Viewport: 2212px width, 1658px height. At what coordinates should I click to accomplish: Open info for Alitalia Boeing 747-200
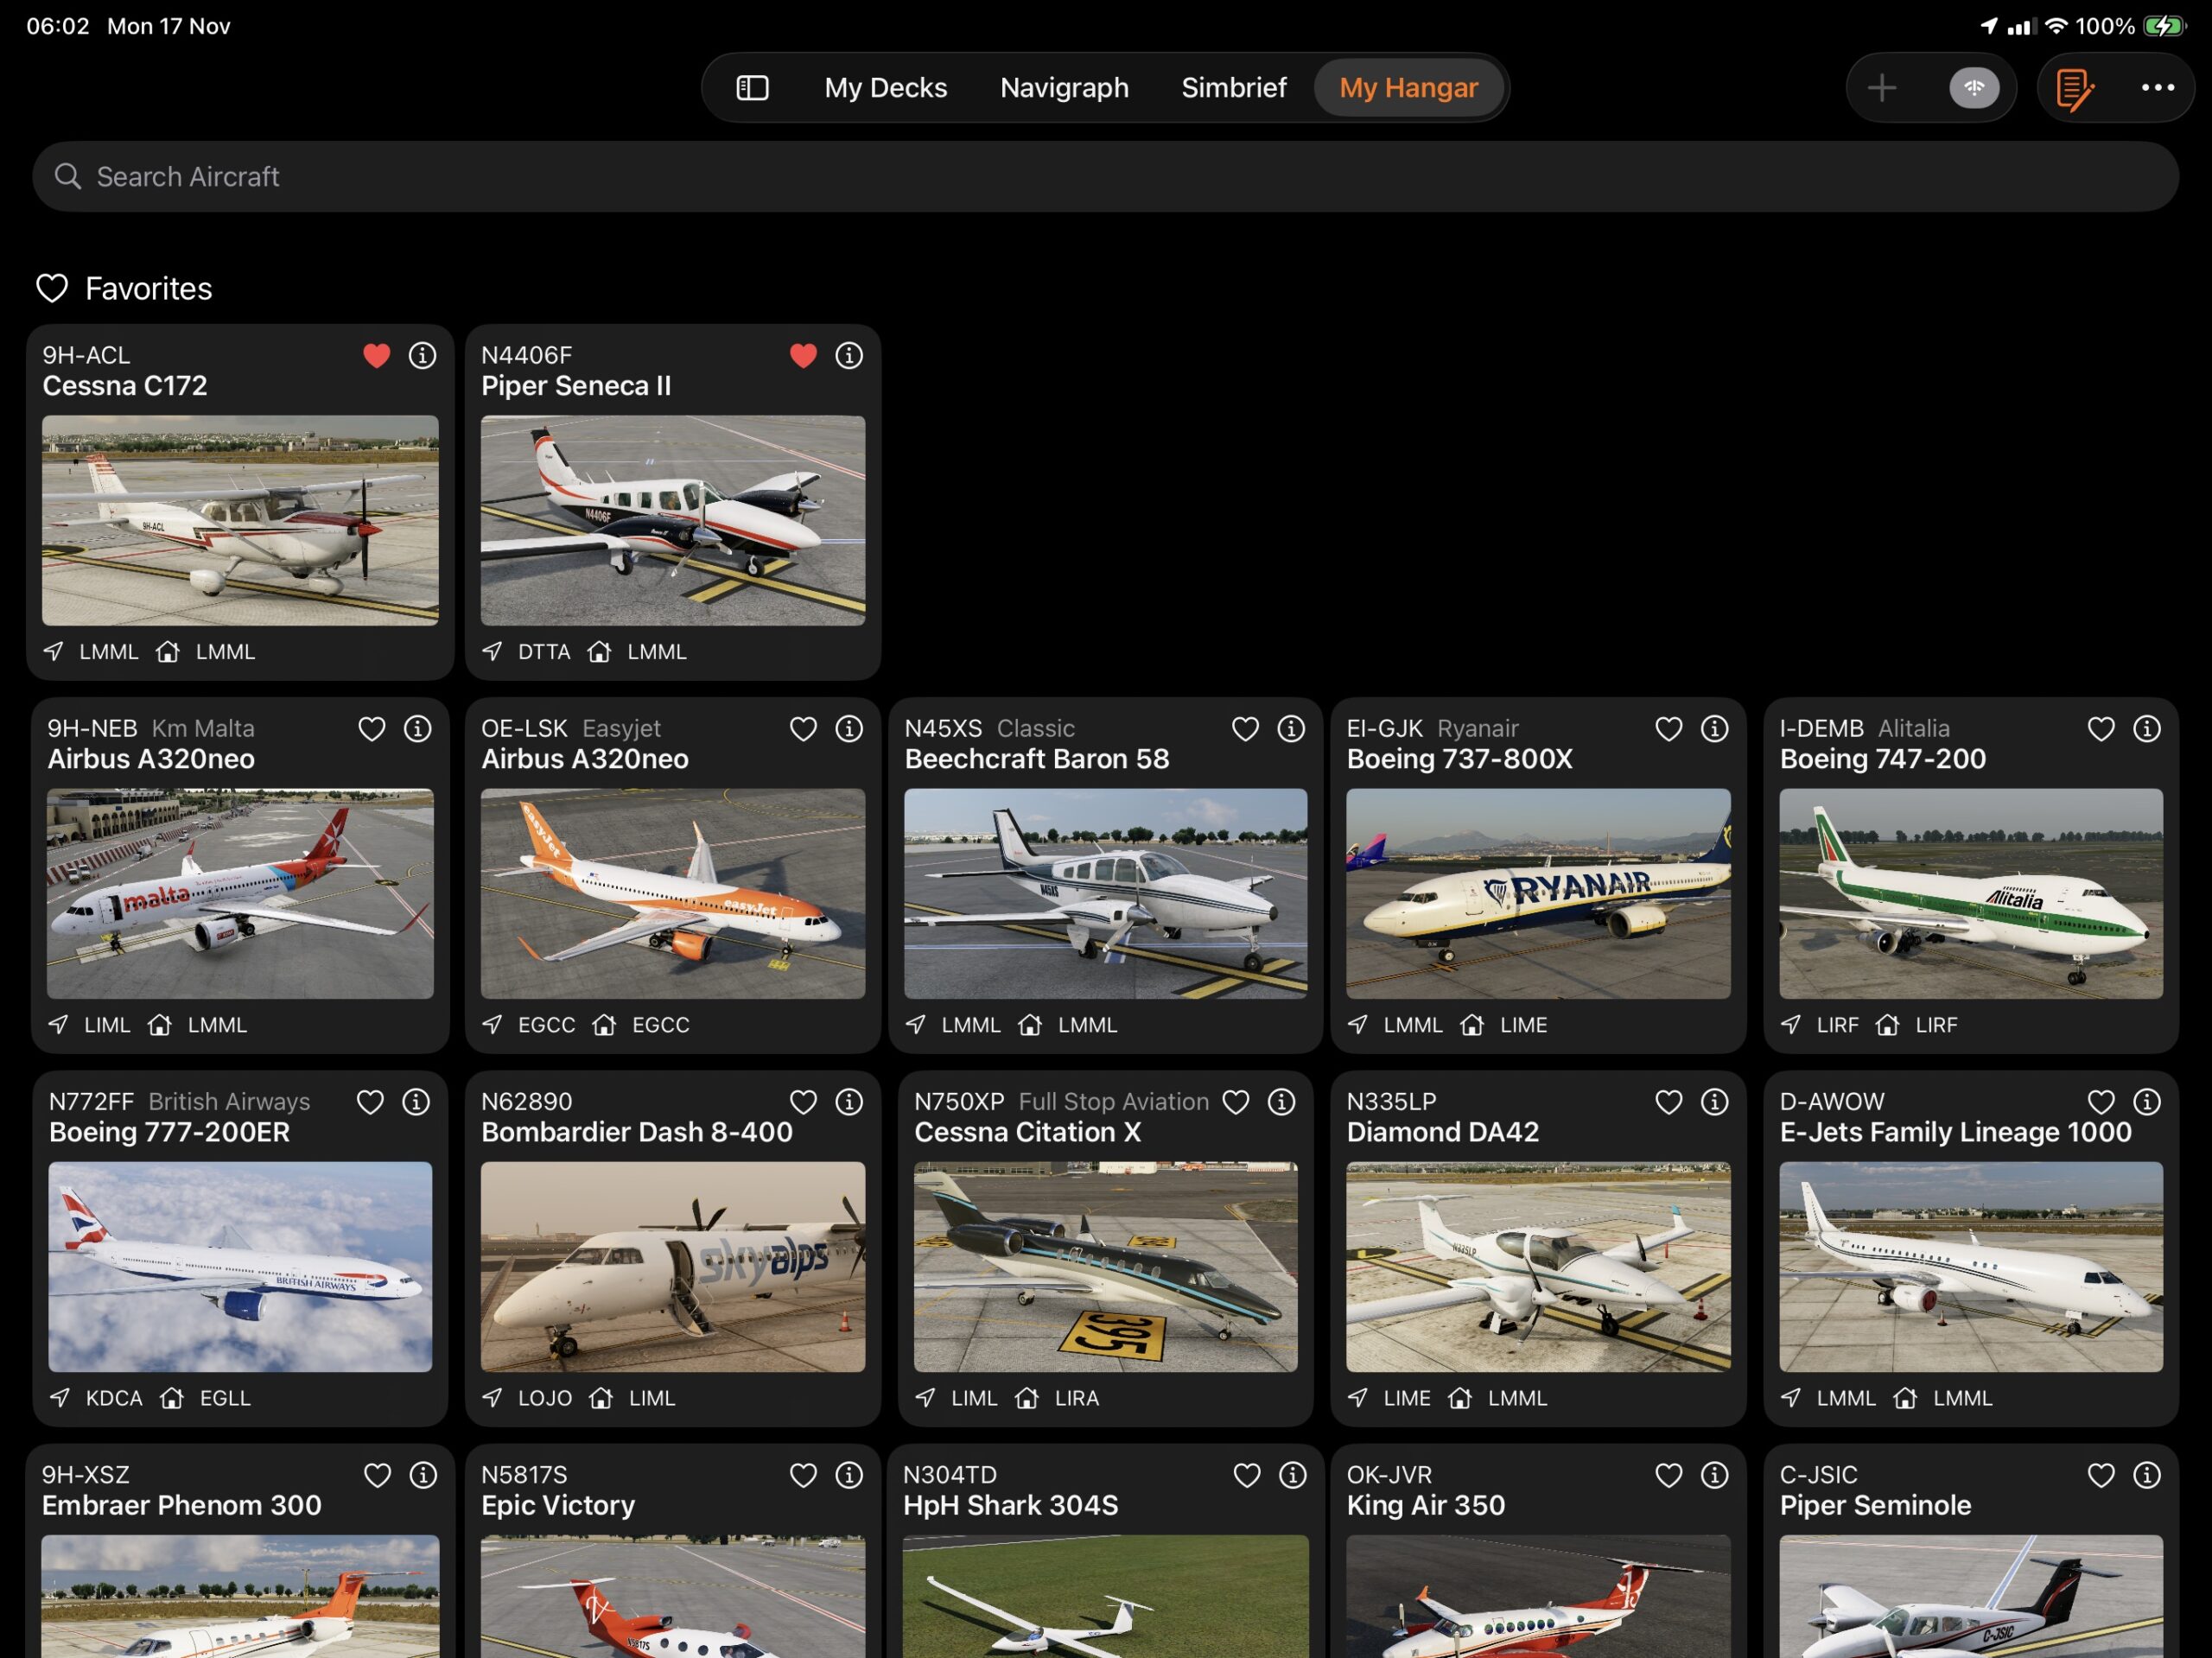click(x=2146, y=729)
